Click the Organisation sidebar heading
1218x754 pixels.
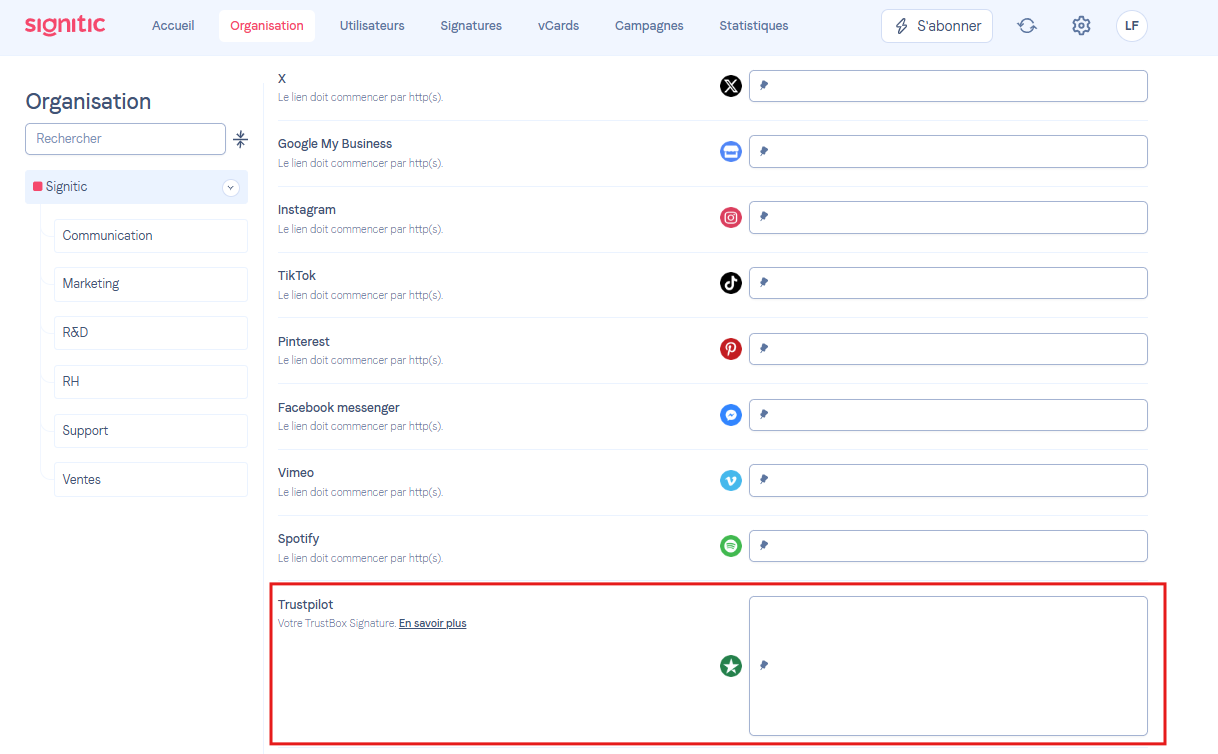pos(88,102)
